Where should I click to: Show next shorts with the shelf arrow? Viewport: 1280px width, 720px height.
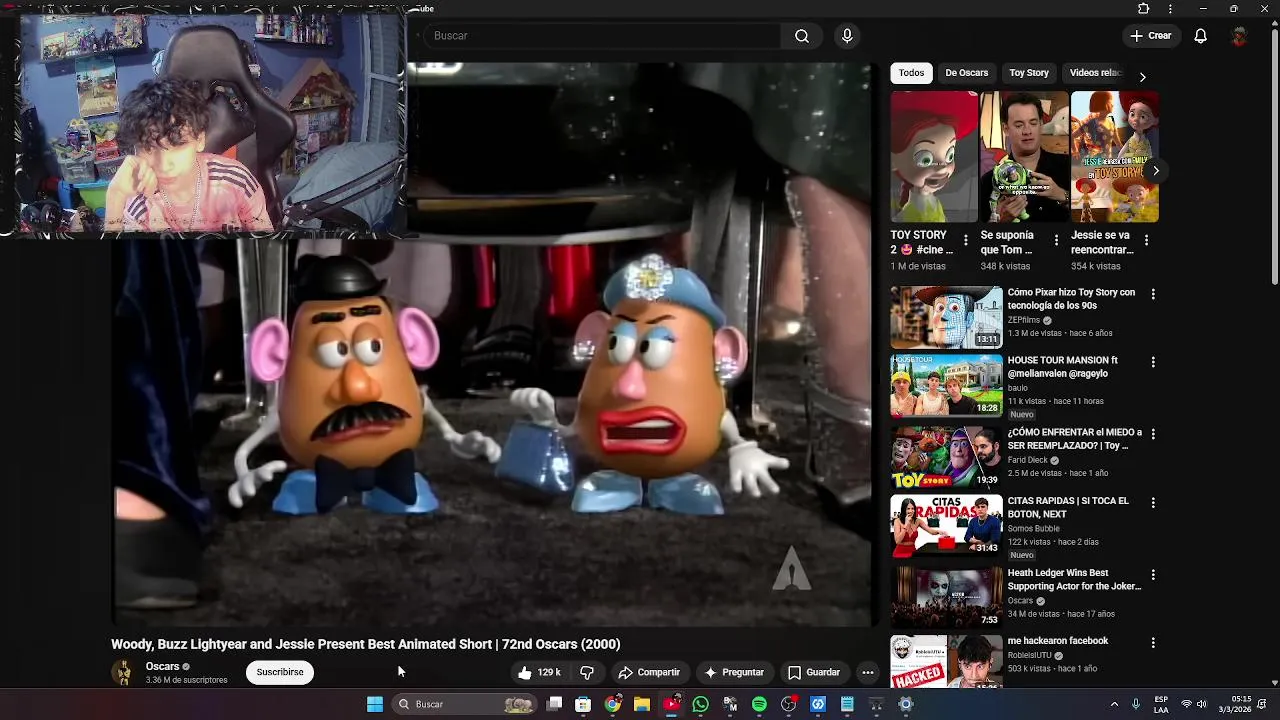pos(1155,171)
